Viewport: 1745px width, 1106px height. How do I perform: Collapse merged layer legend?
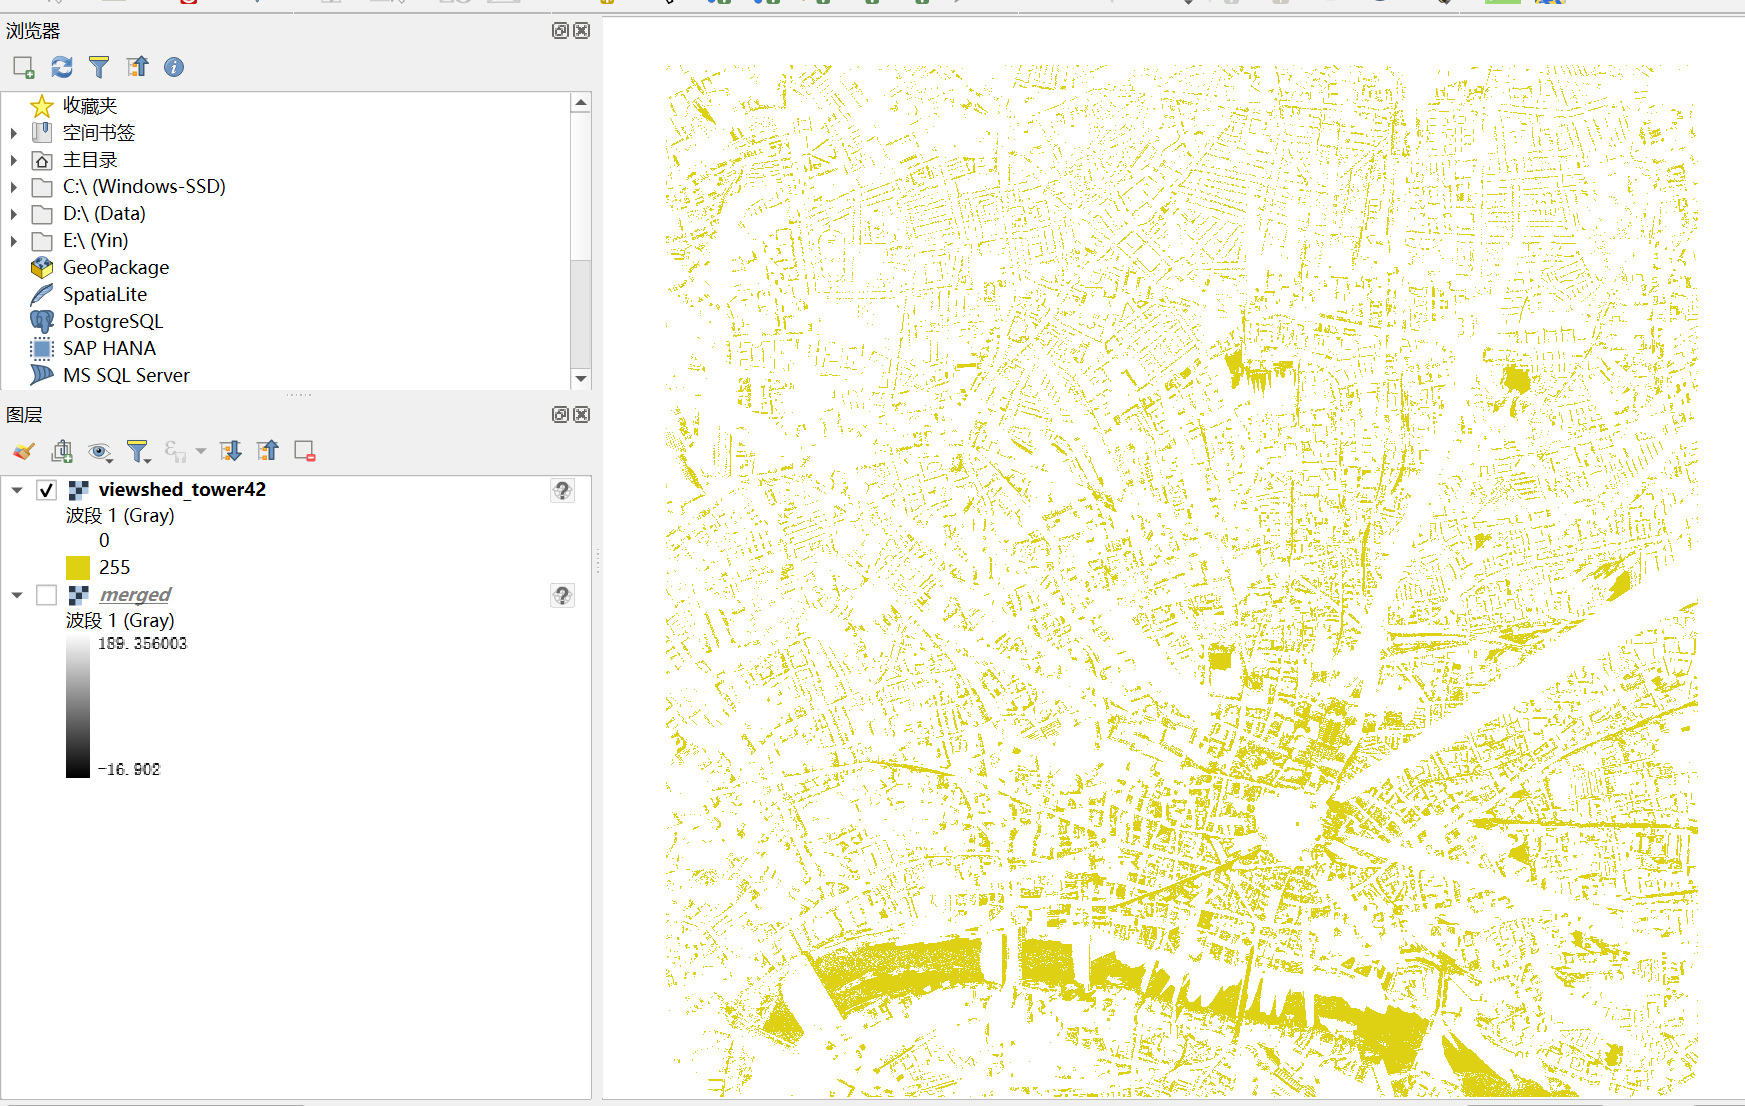tap(17, 595)
